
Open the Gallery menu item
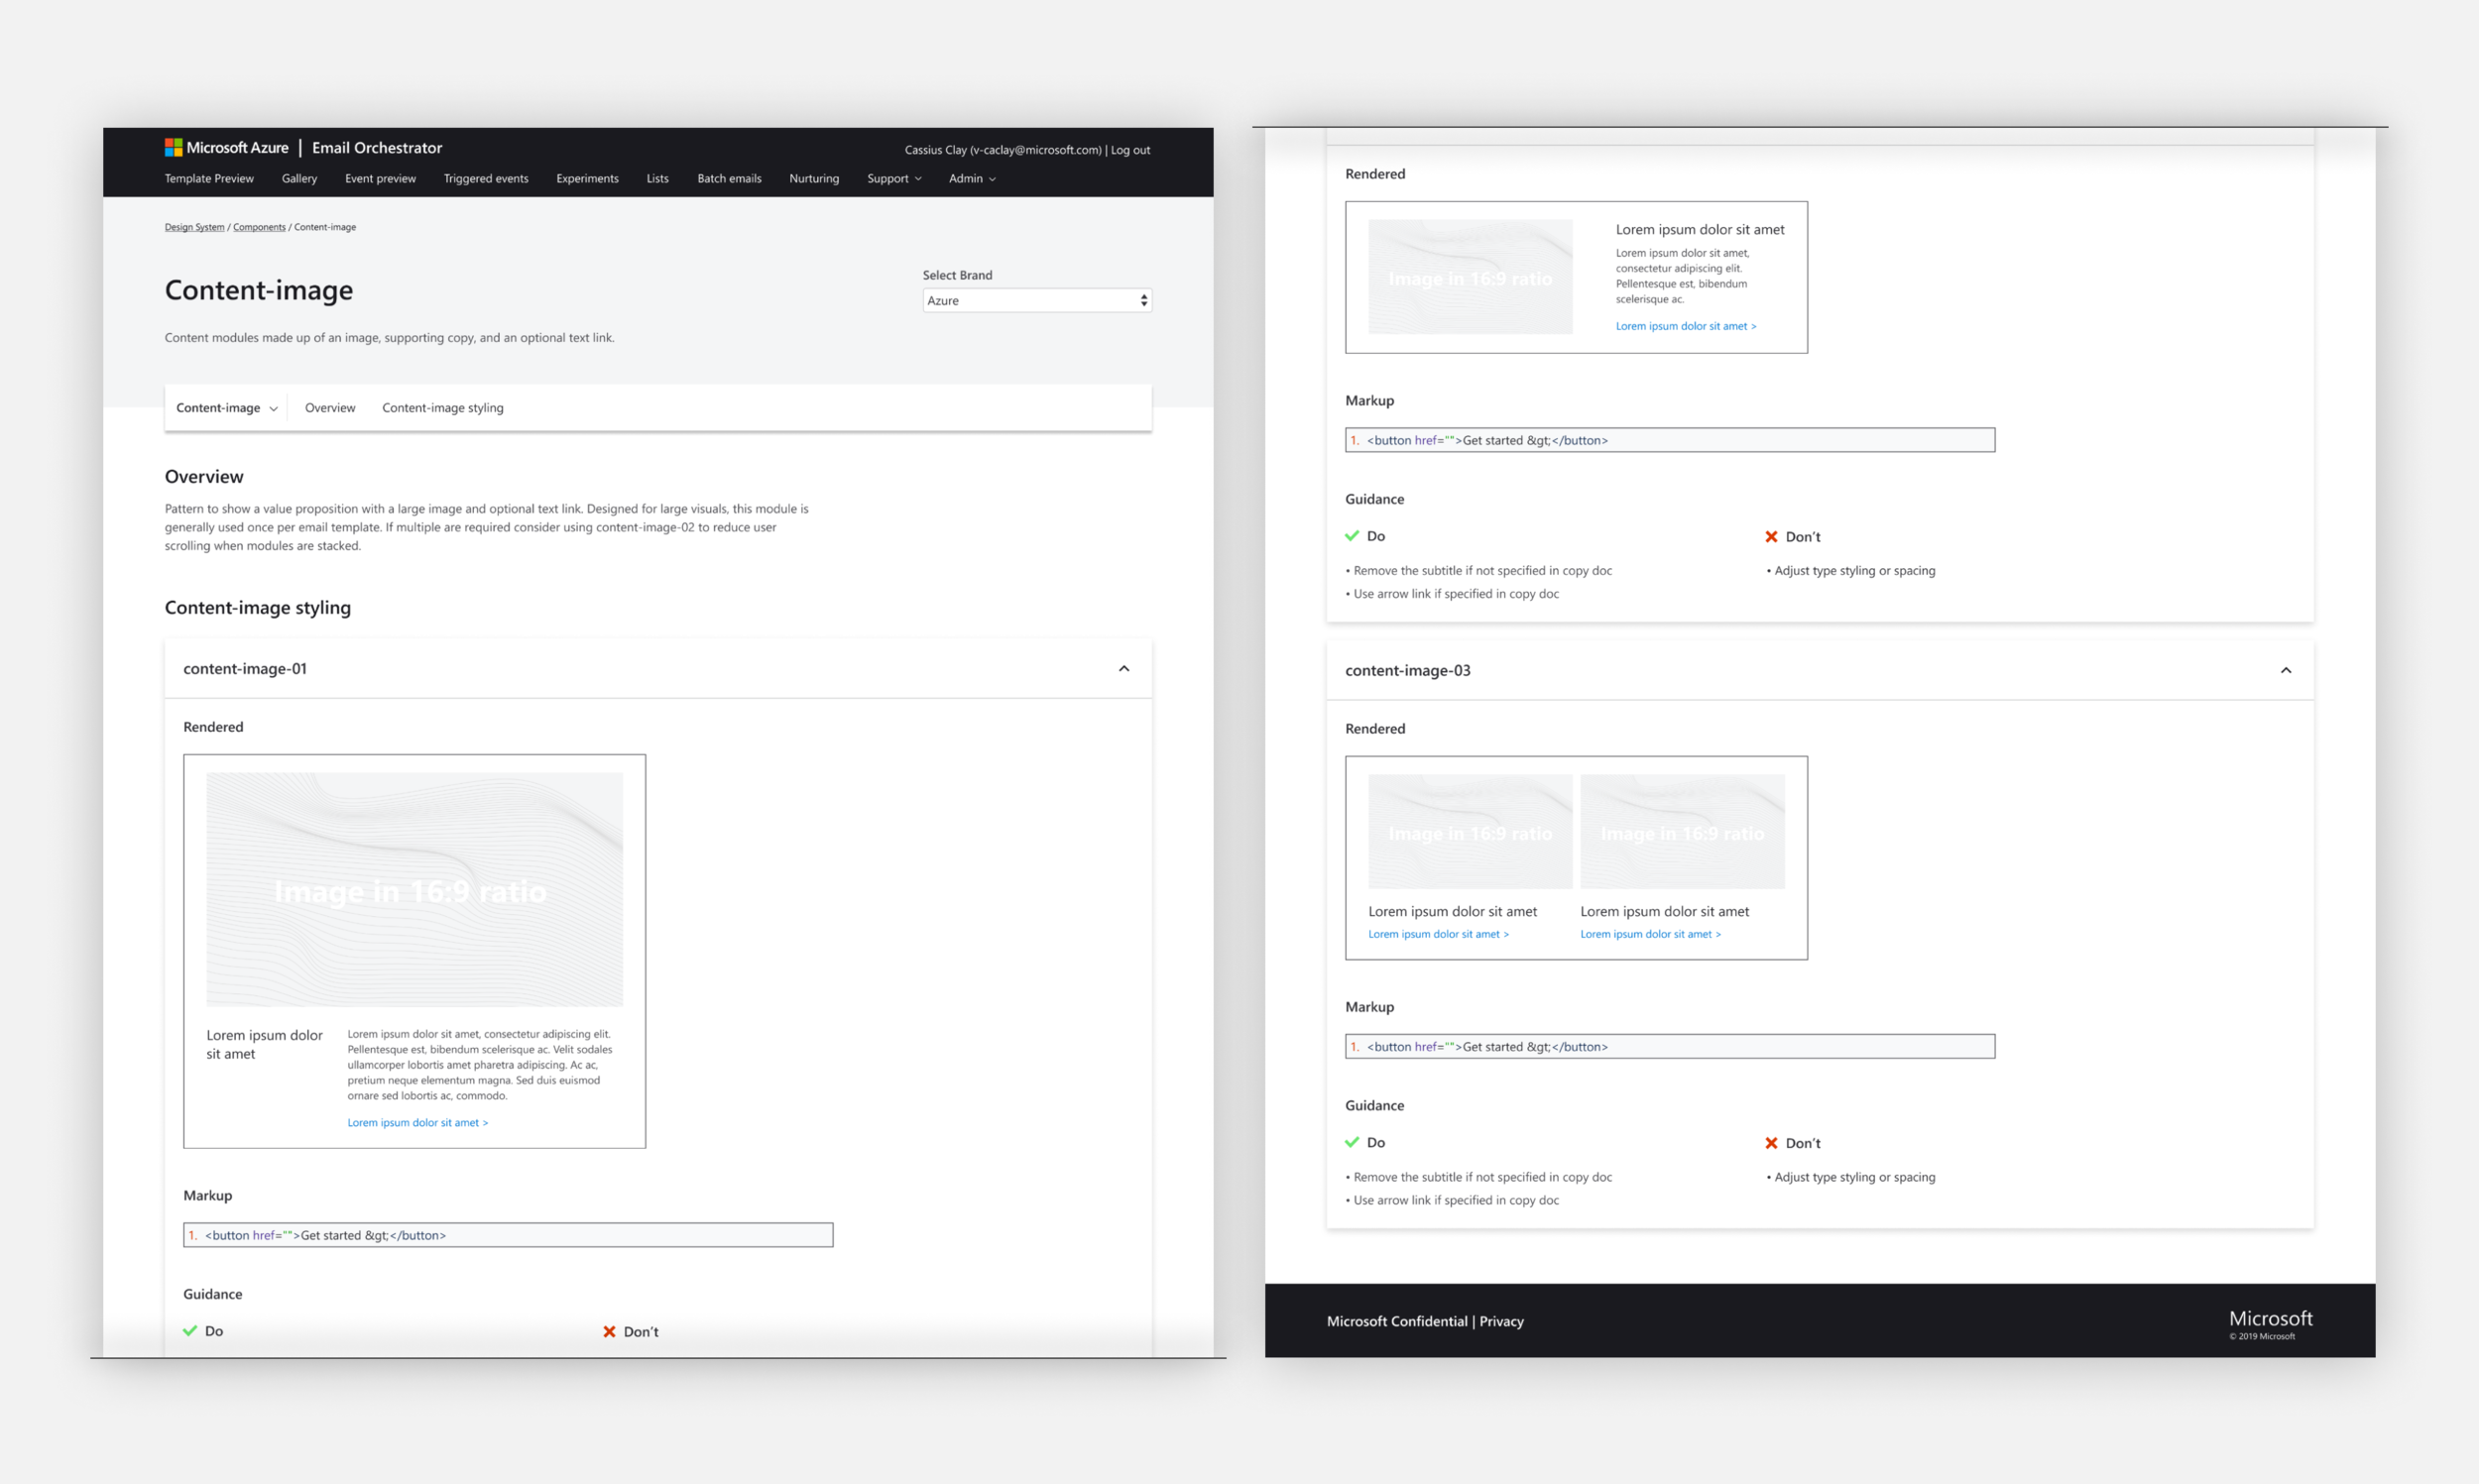299,178
